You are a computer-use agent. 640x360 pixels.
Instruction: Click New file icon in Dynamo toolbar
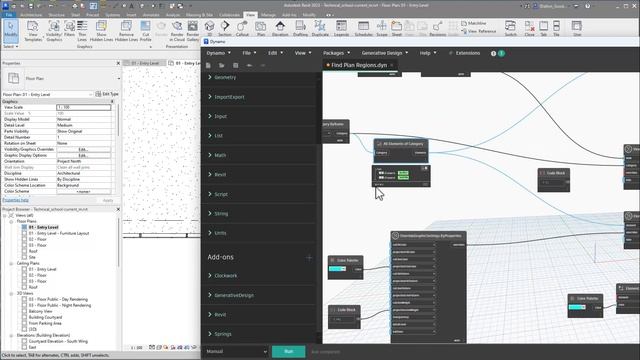point(209,65)
